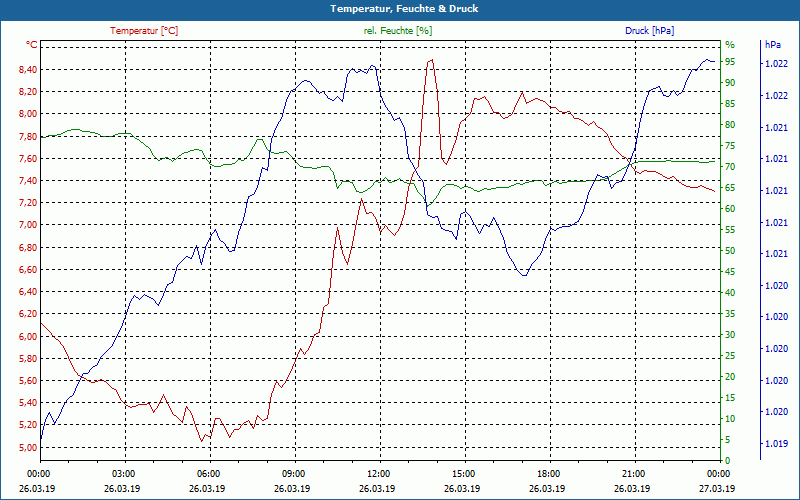Click the temperature axis value "5,20"
This screenshot has height=500, width=800.
tap(28, 426)
